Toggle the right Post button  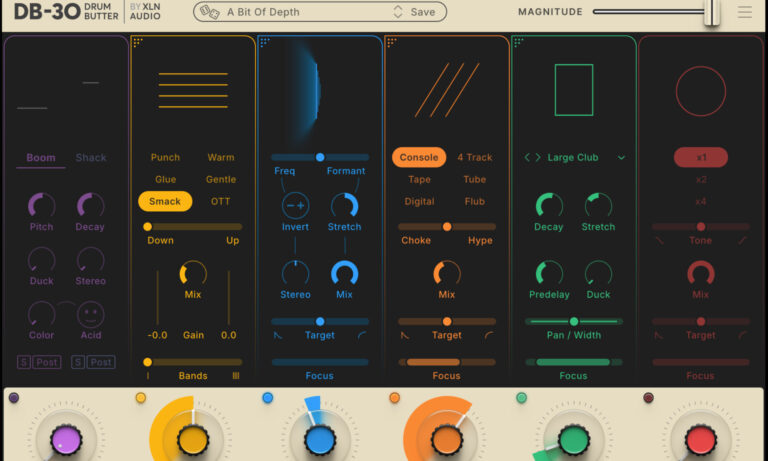(x=101, y=362)
